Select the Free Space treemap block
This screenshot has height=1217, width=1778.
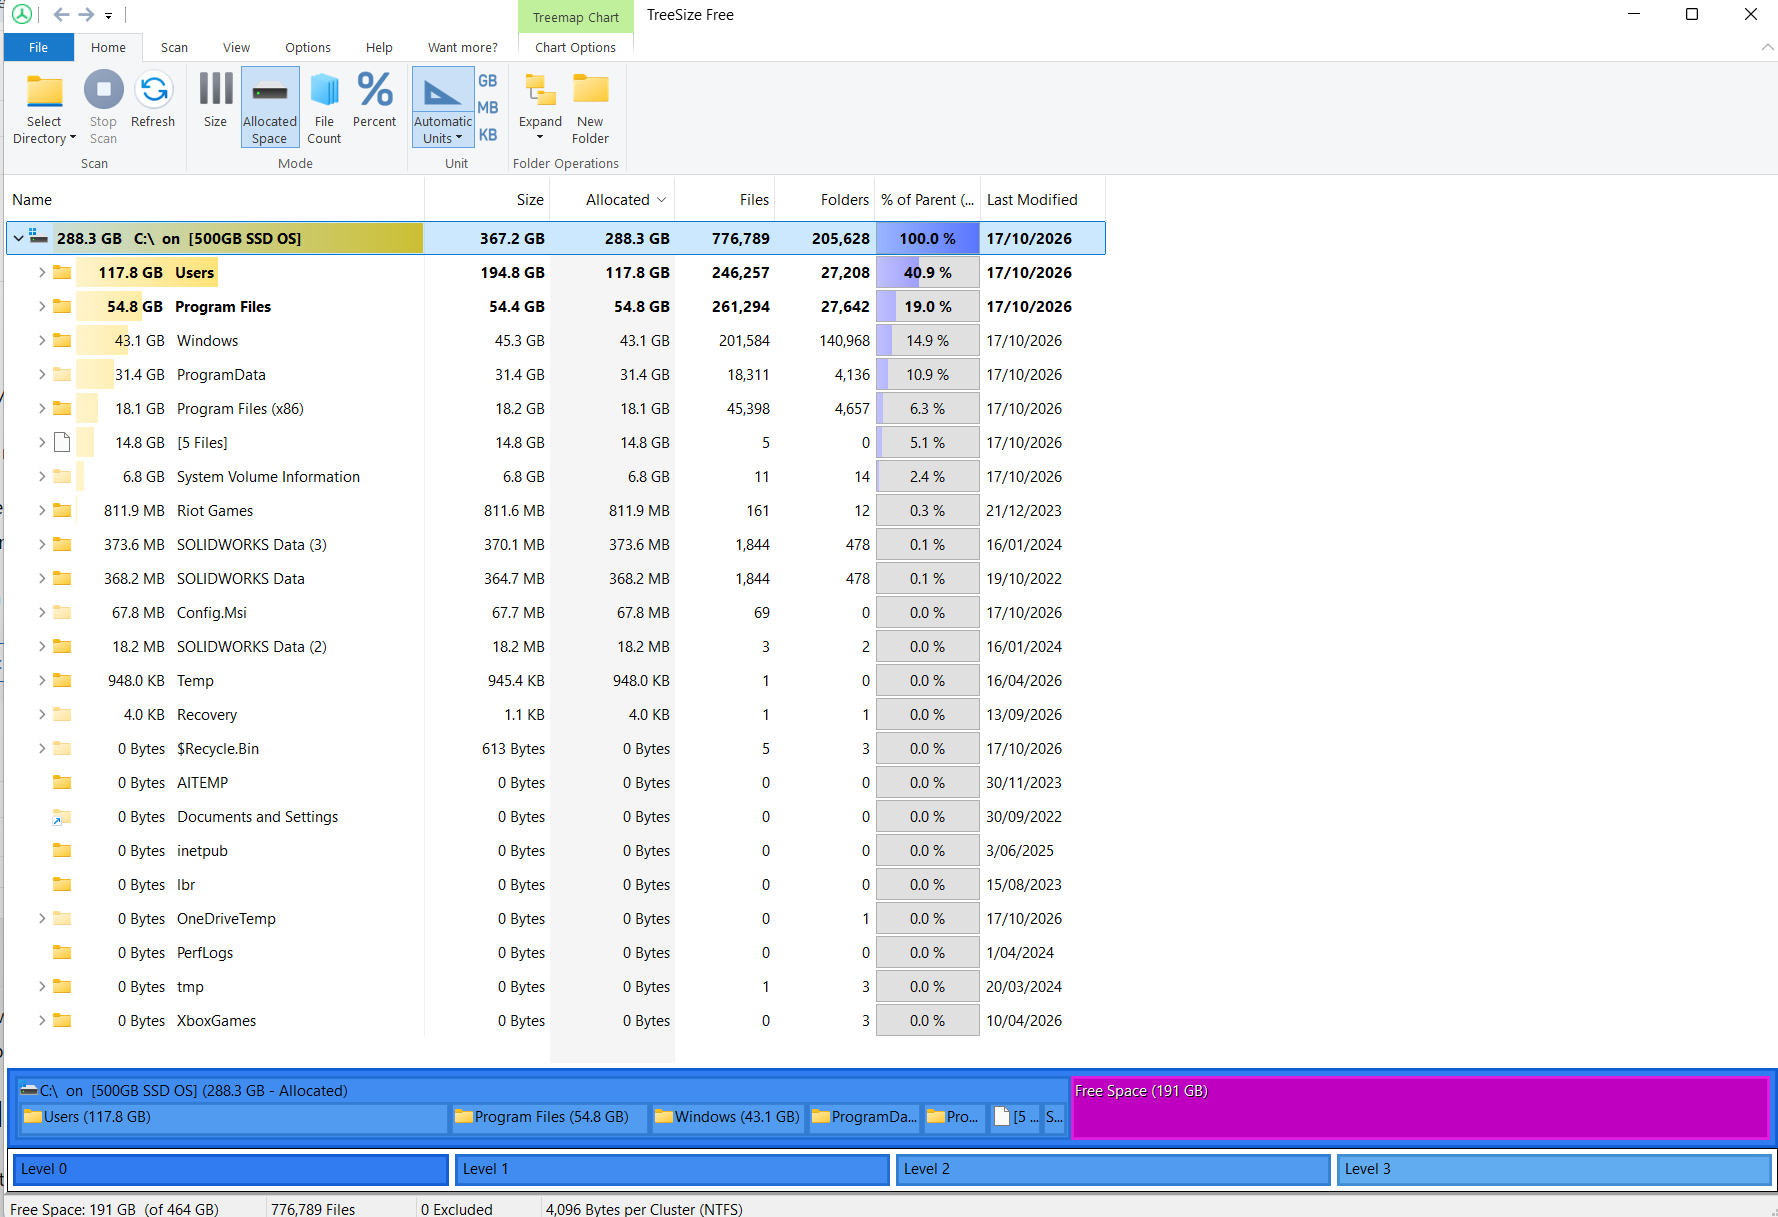coord(1420,1107)
